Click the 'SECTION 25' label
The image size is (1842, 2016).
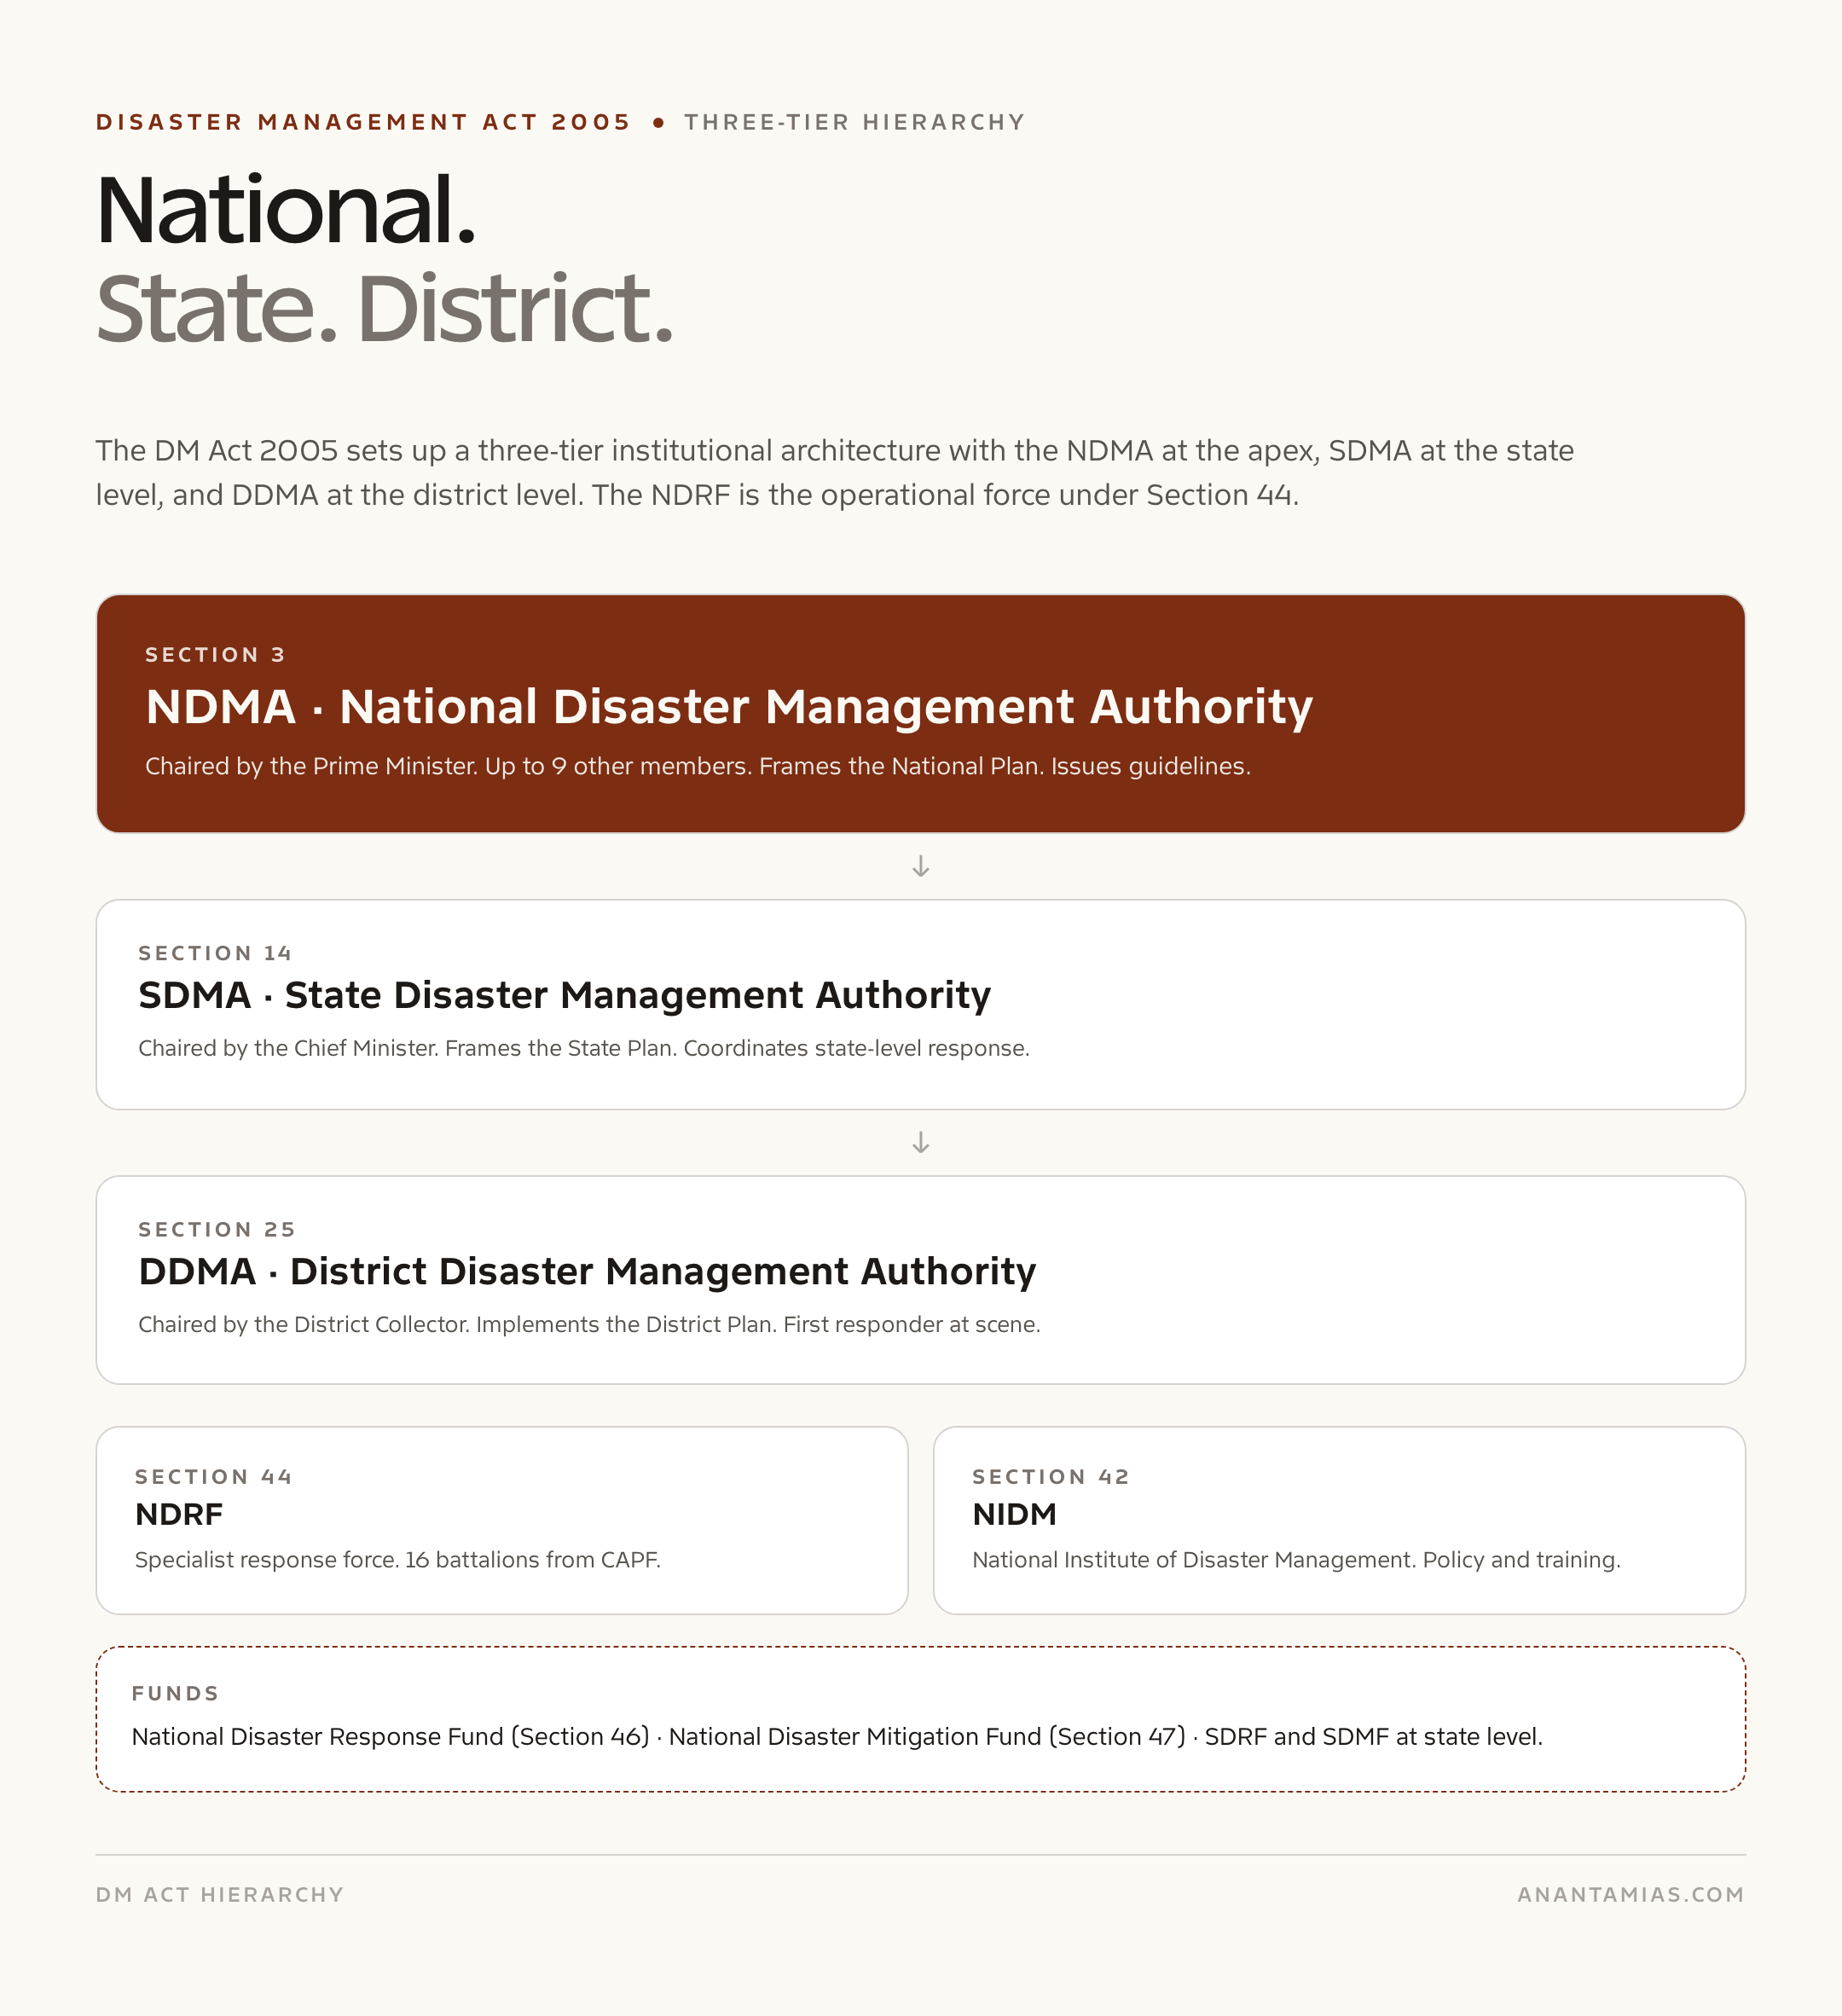217,1229
